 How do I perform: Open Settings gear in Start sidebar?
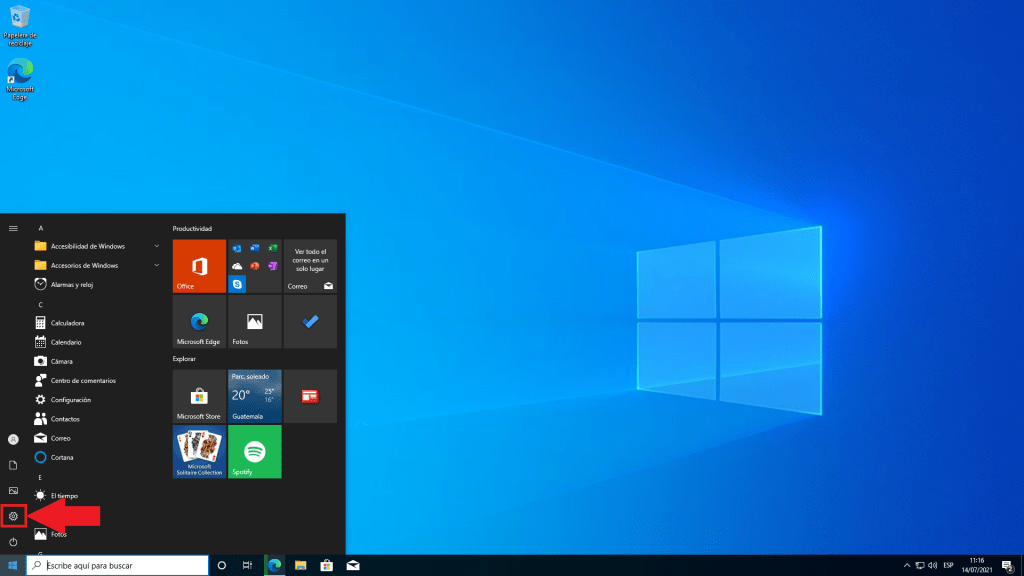coord(13,516)
